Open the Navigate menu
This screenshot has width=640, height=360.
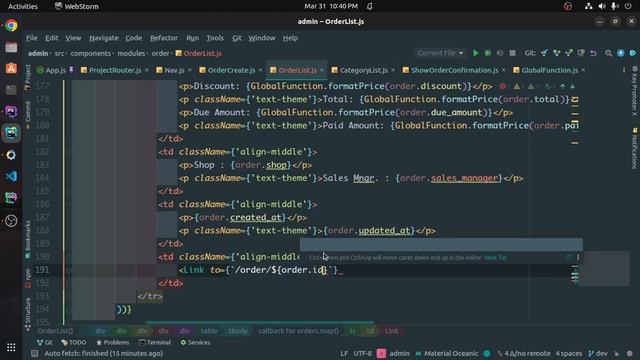104,38
